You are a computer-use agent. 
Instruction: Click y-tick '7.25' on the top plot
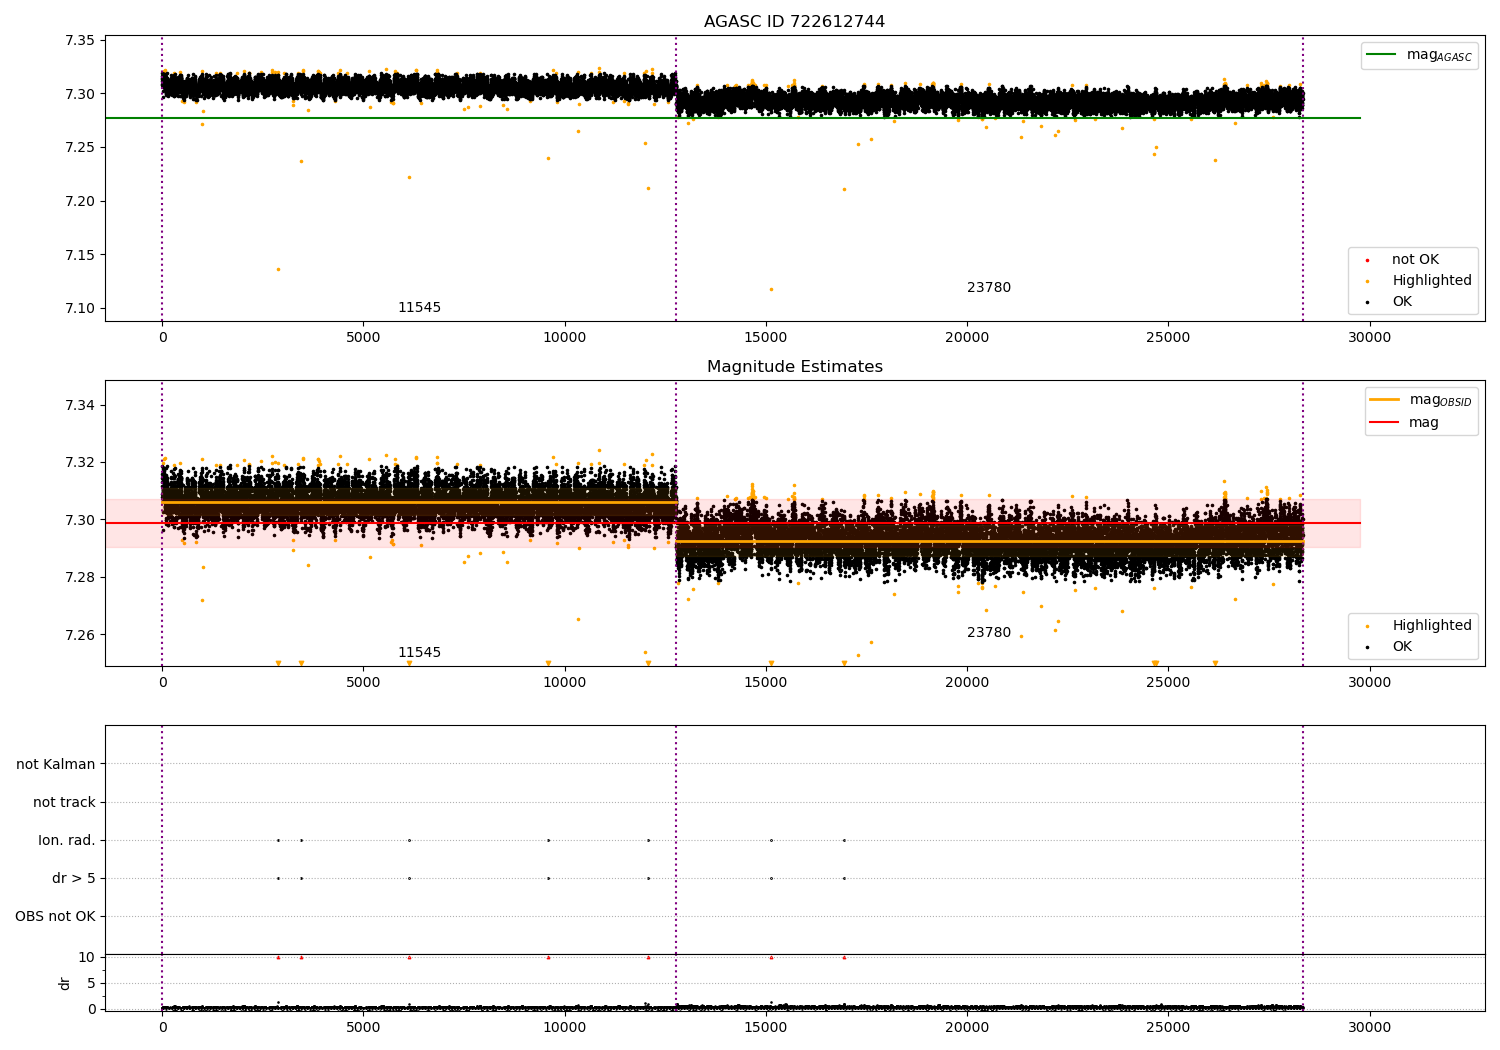(80, 148)
